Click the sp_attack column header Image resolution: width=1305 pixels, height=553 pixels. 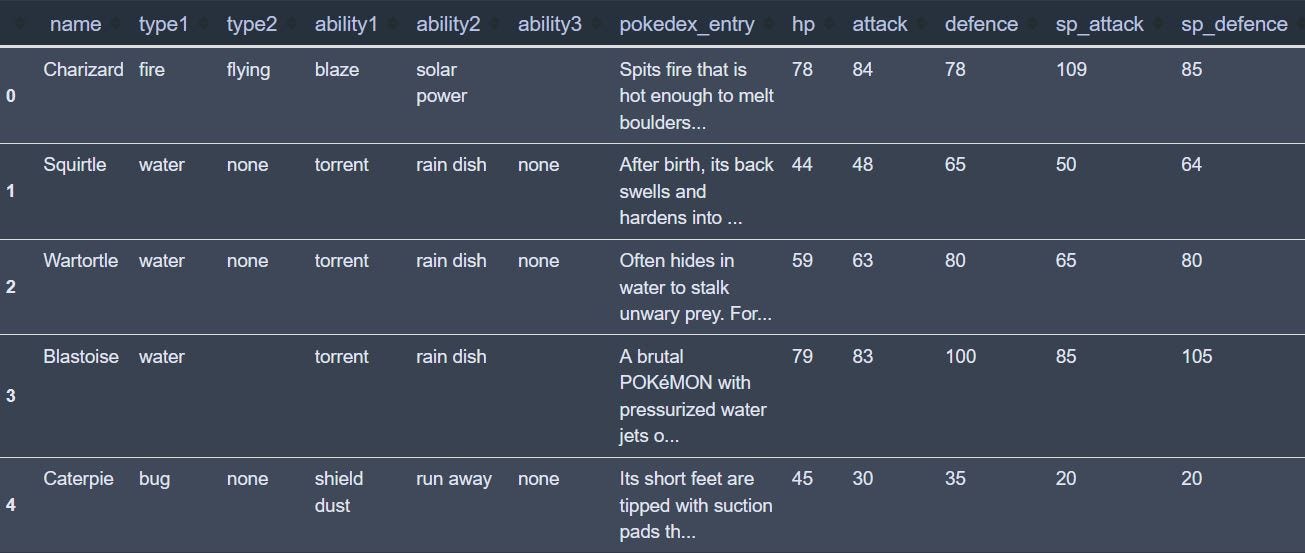click(x=1099, y=24)
